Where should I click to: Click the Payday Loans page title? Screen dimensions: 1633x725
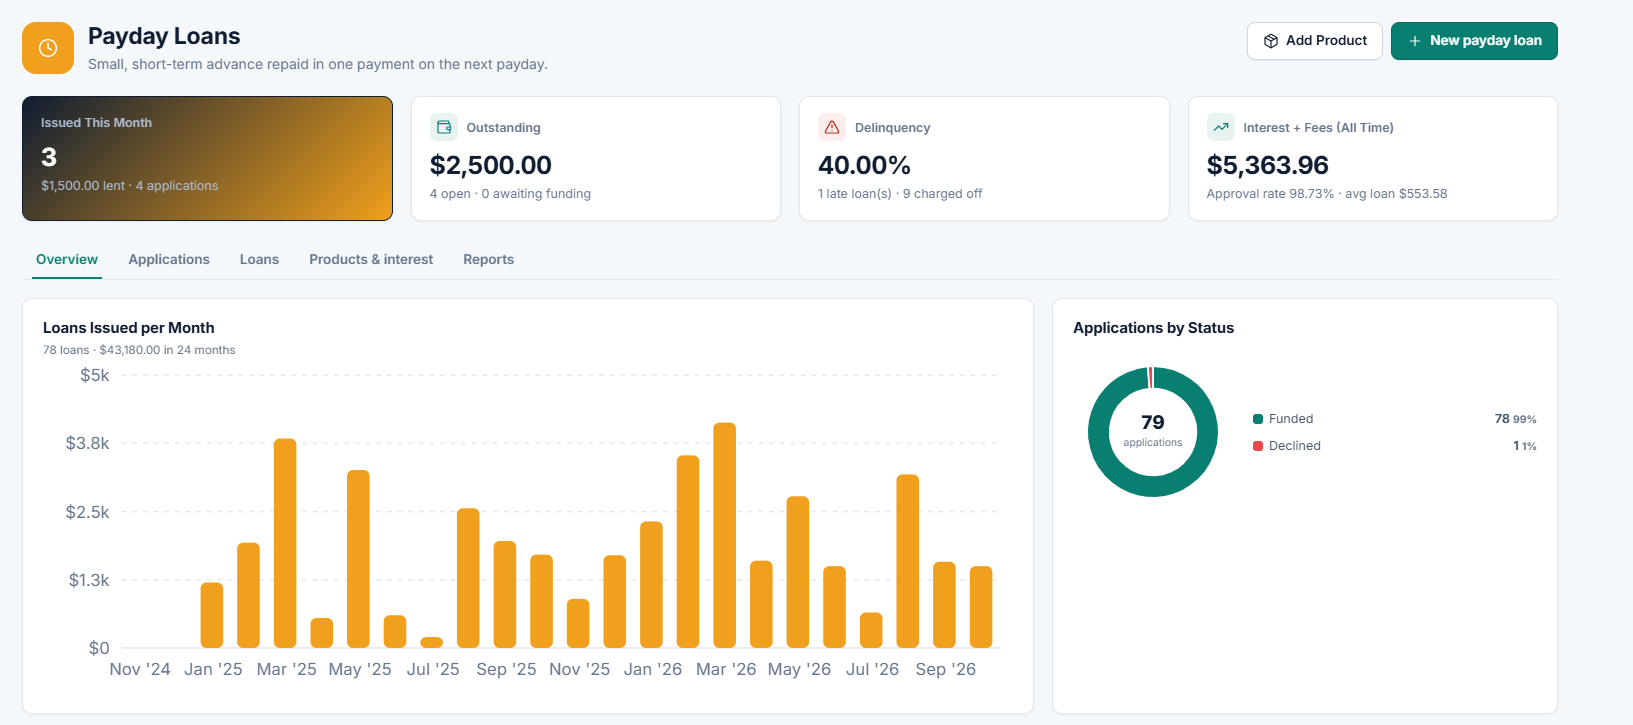164,36
